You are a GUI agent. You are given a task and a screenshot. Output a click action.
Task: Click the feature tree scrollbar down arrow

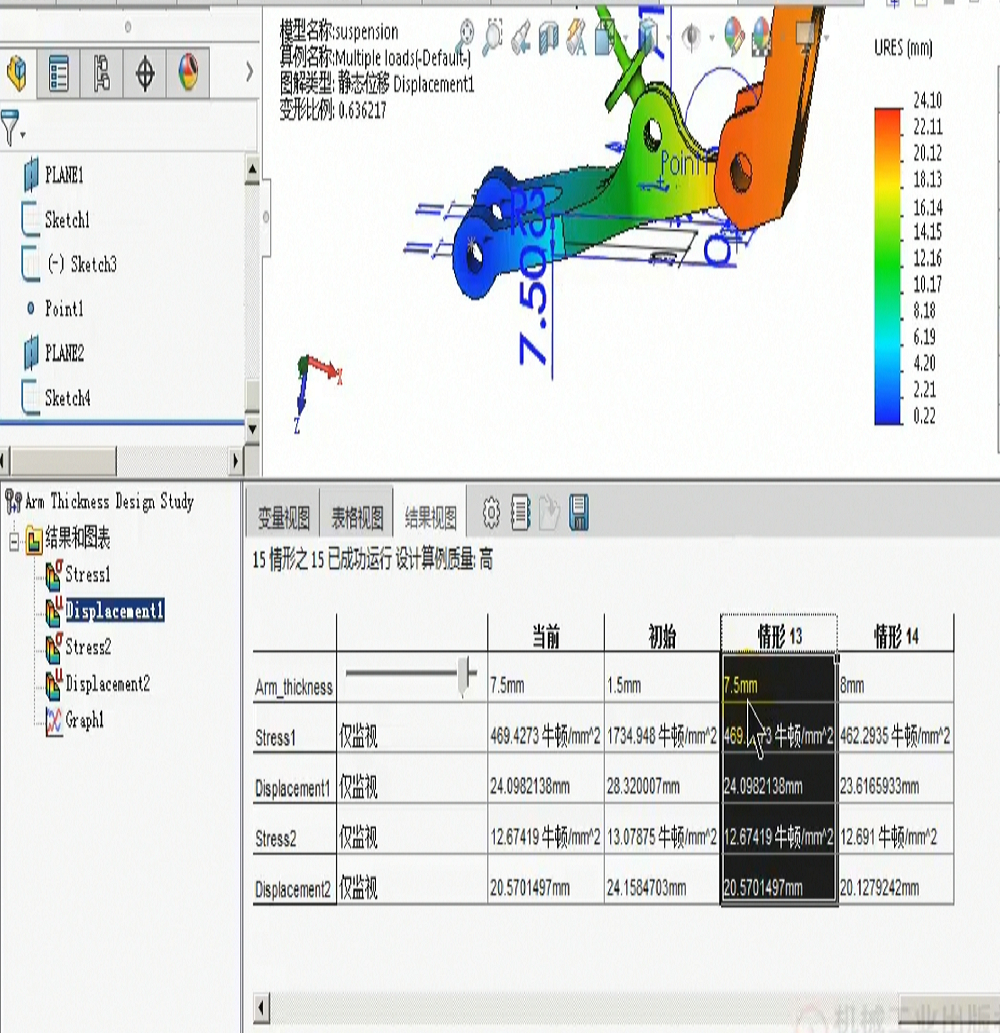click(252, 429)
